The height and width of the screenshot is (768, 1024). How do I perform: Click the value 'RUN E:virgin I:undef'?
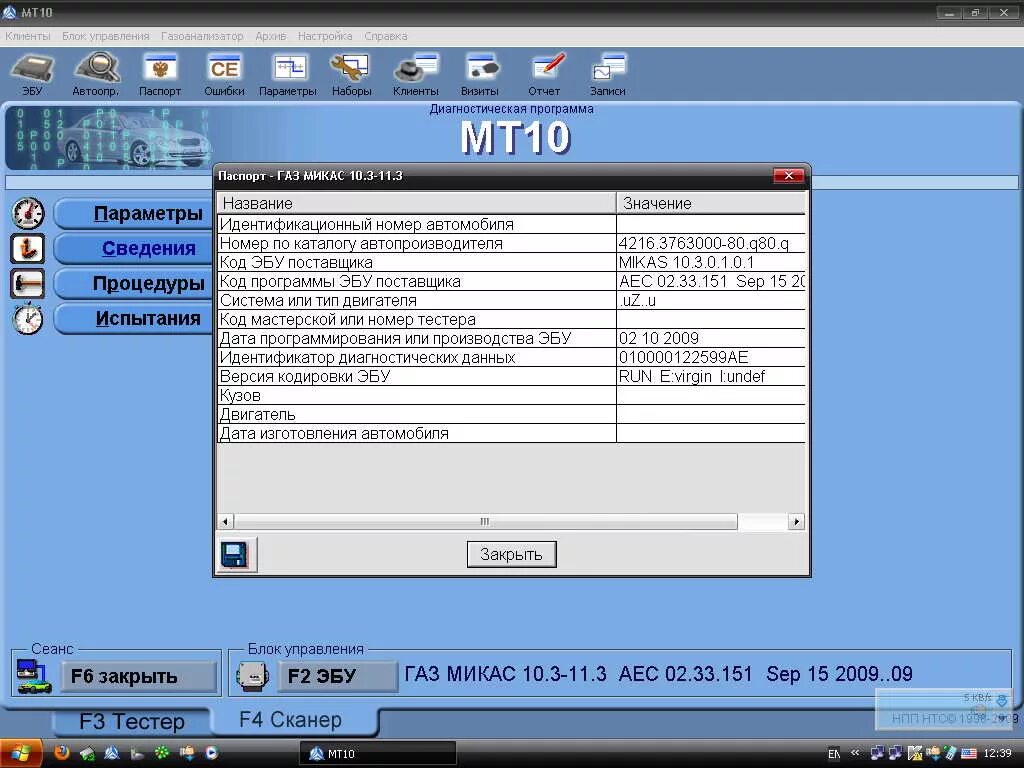click(692, 376)
